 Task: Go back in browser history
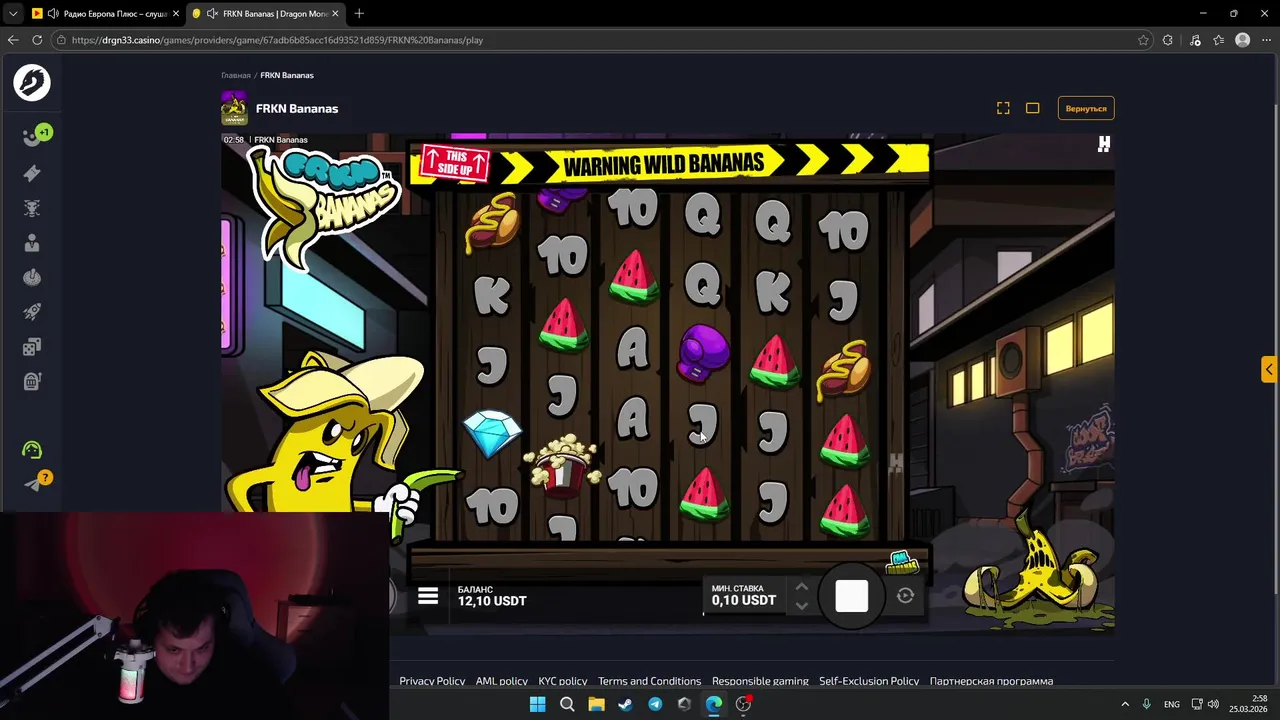[13, 40]
